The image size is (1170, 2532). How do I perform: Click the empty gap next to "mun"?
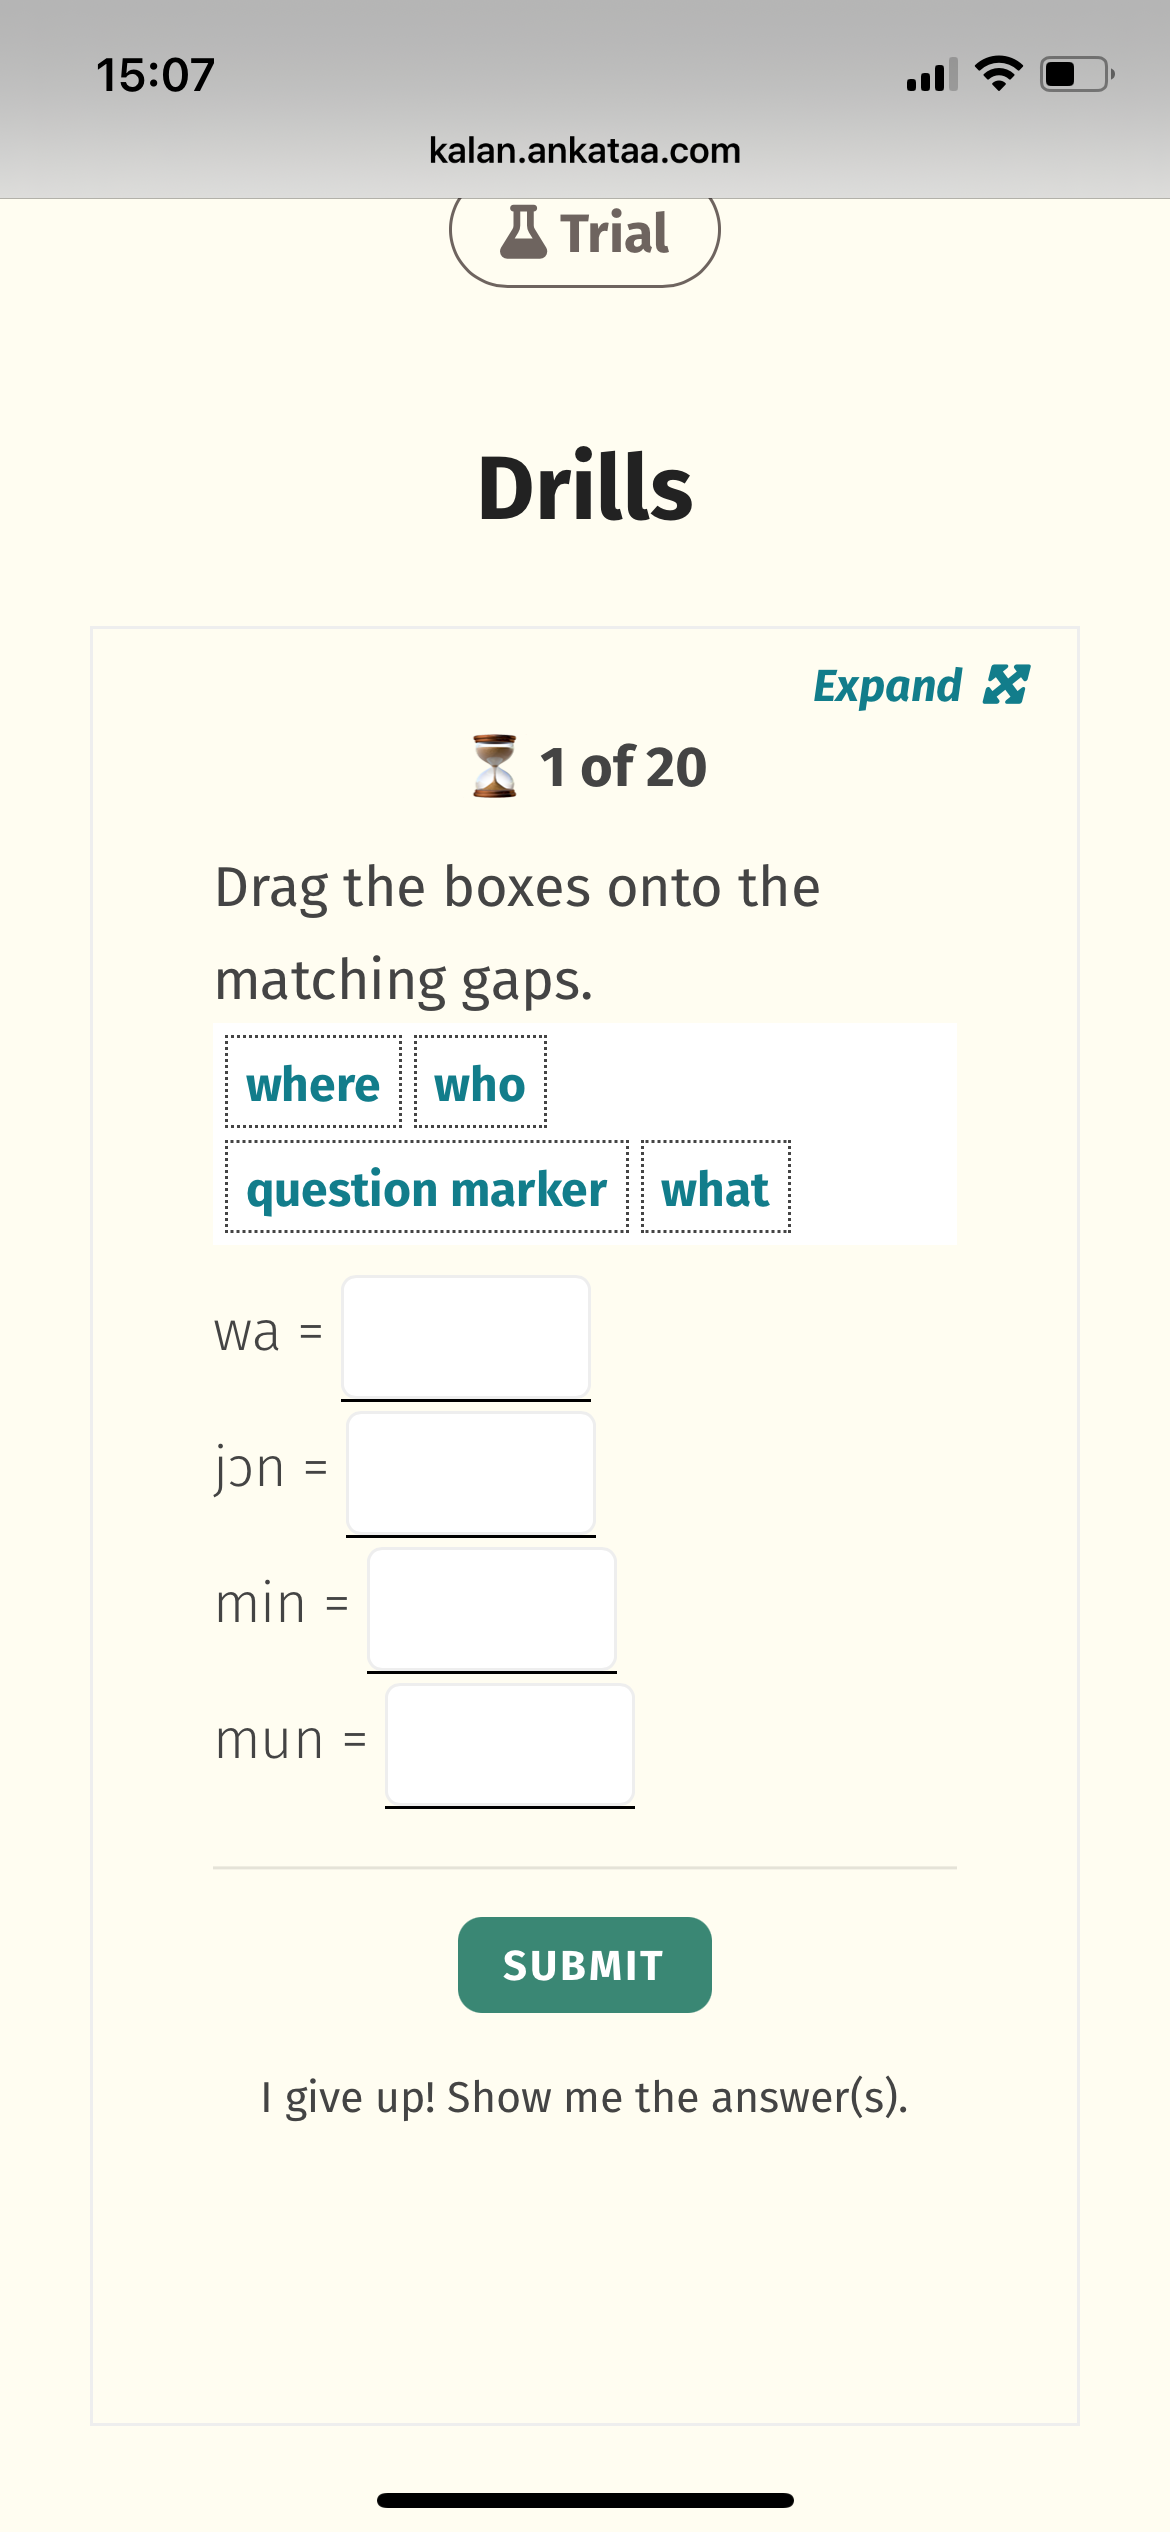pyautogui.click(x=510, y=1745)
